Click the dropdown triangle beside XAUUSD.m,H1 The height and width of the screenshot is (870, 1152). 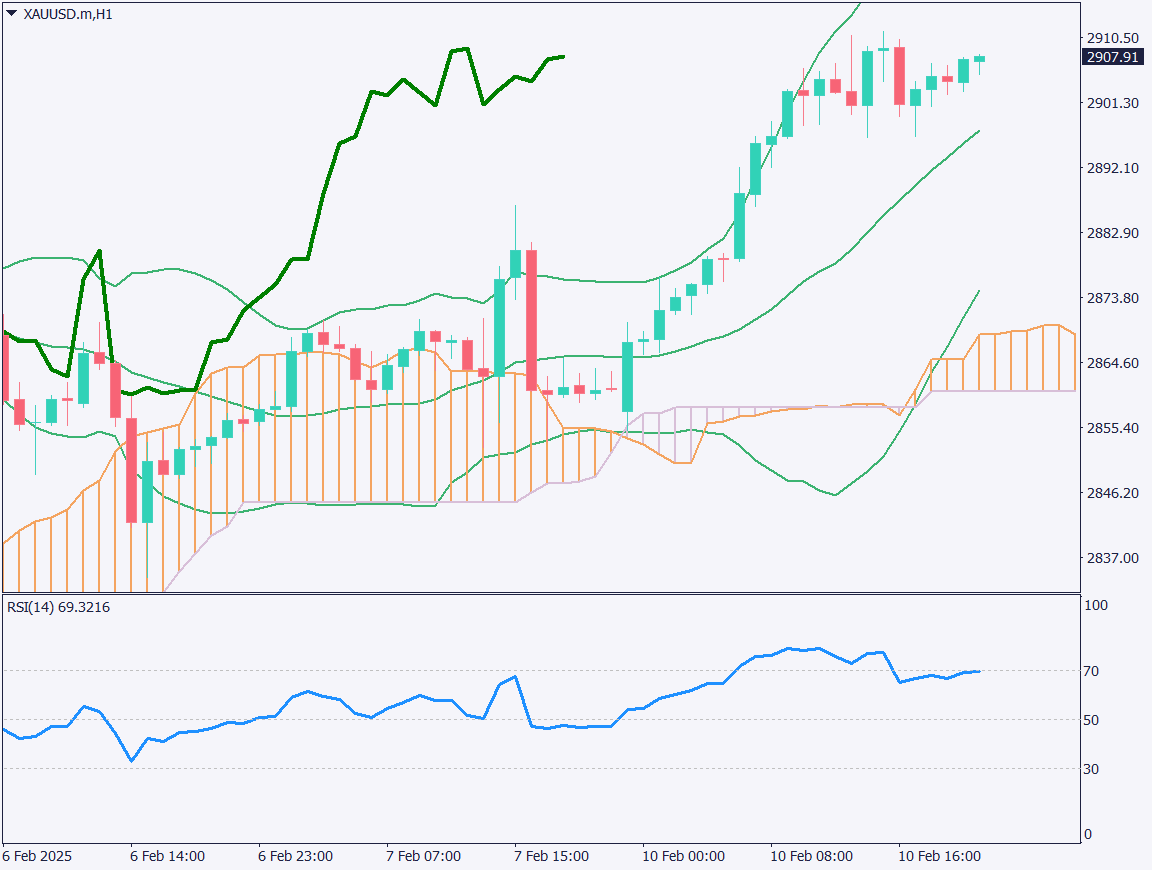(11, 14)
